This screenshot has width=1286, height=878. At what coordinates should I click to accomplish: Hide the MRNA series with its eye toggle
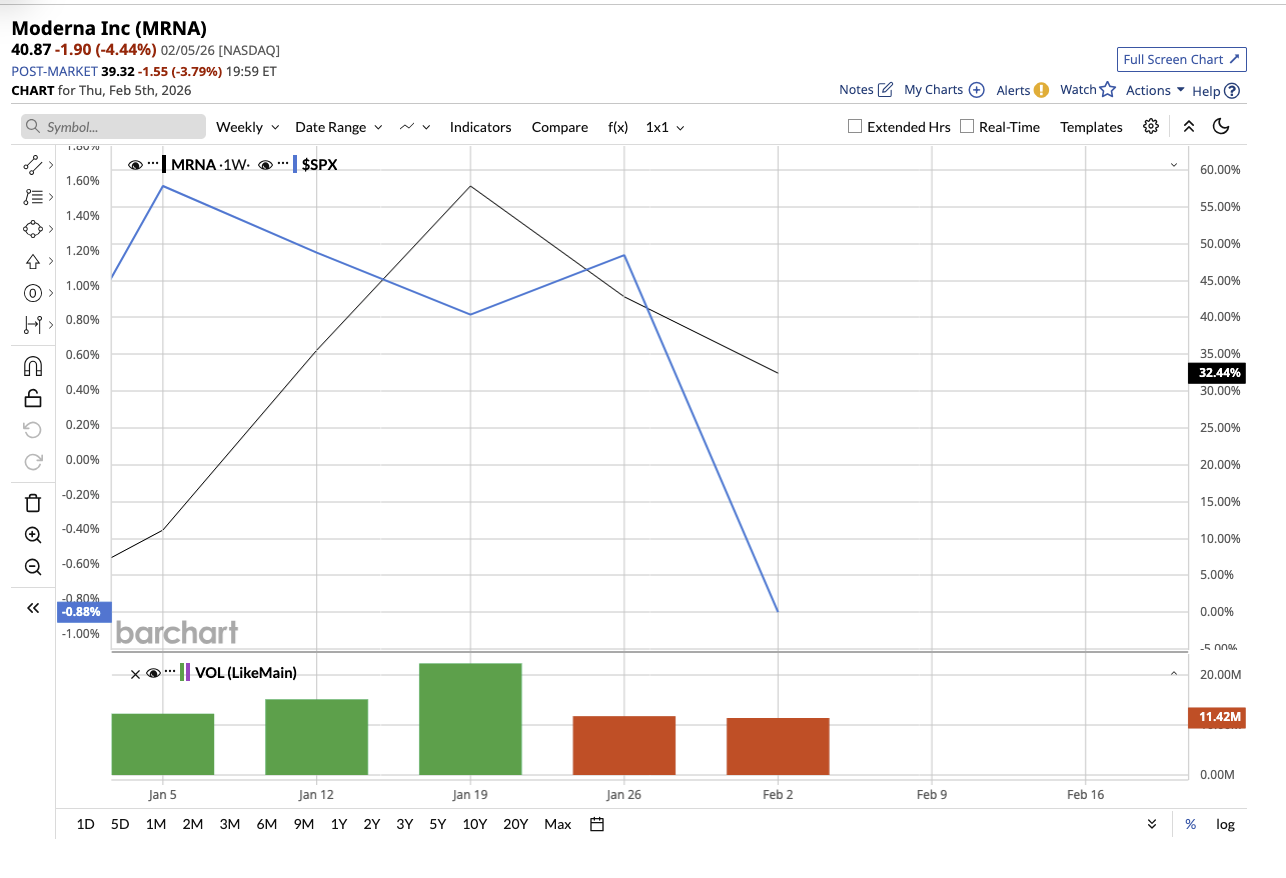135,164
